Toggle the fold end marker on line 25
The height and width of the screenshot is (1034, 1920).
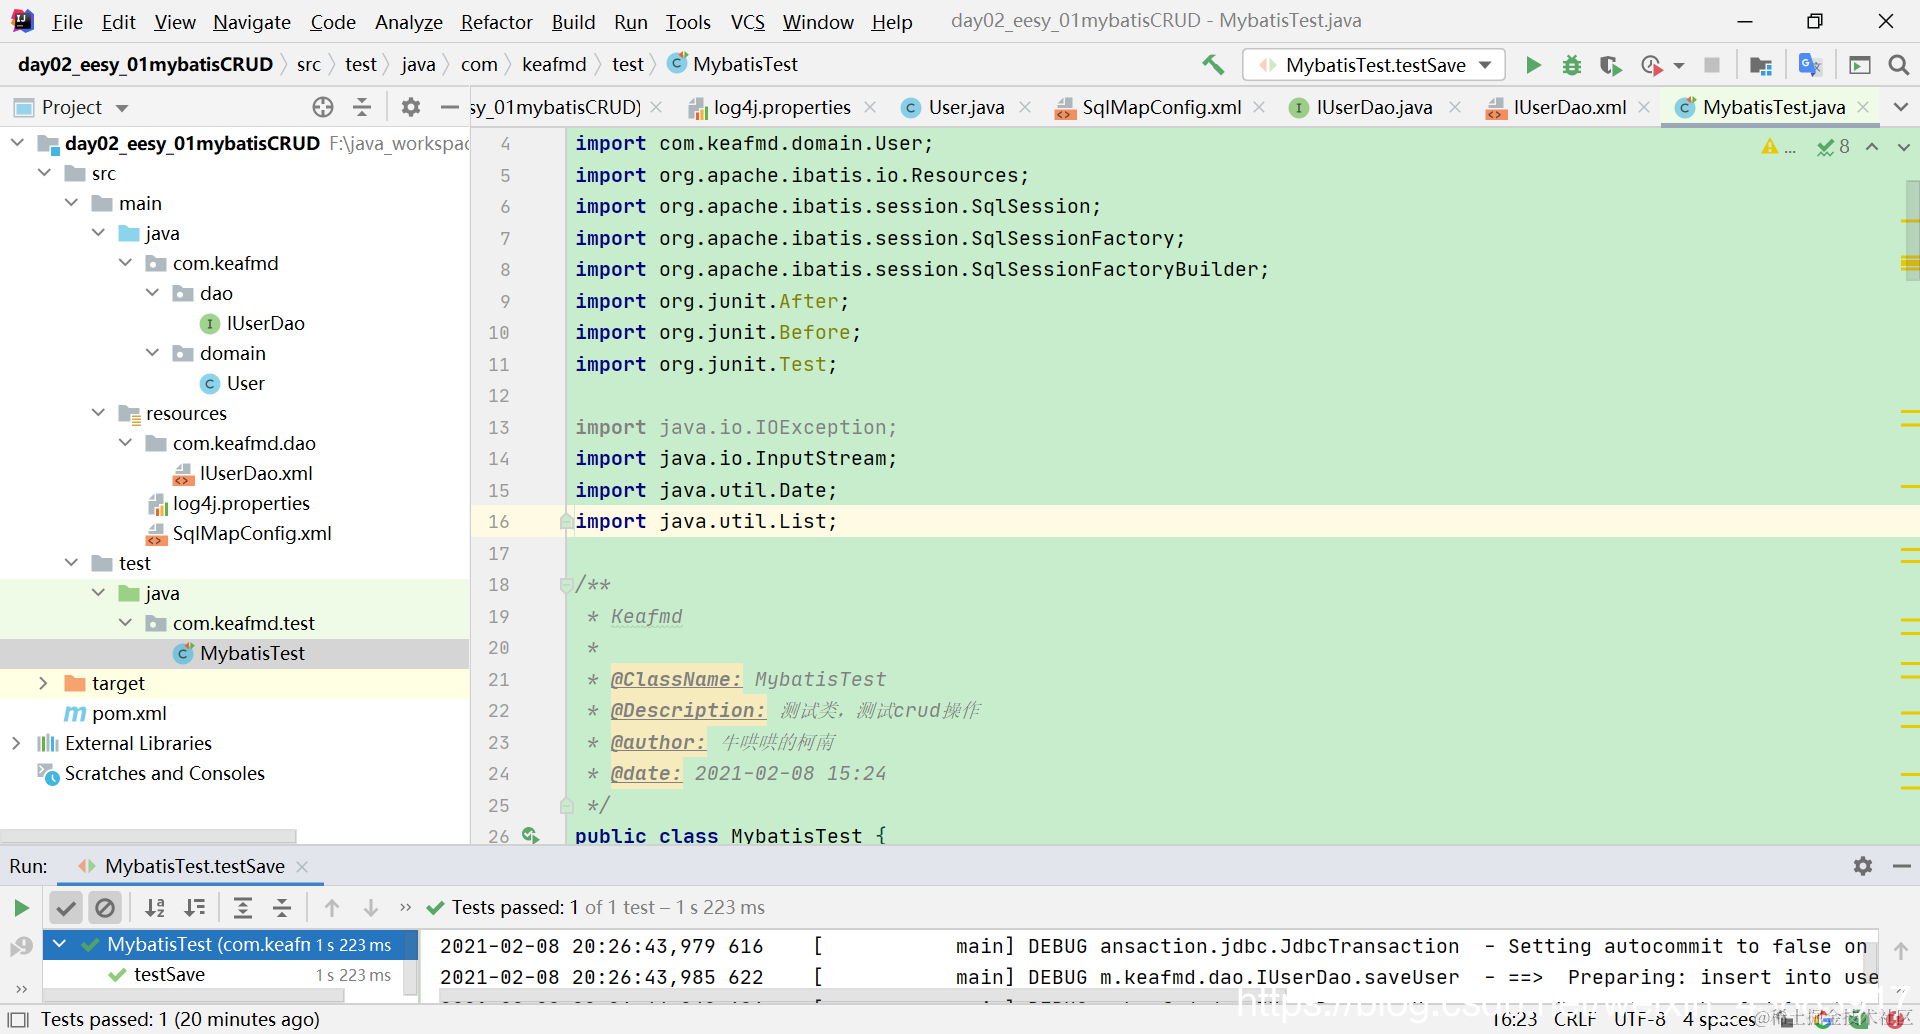pos(566,805)
